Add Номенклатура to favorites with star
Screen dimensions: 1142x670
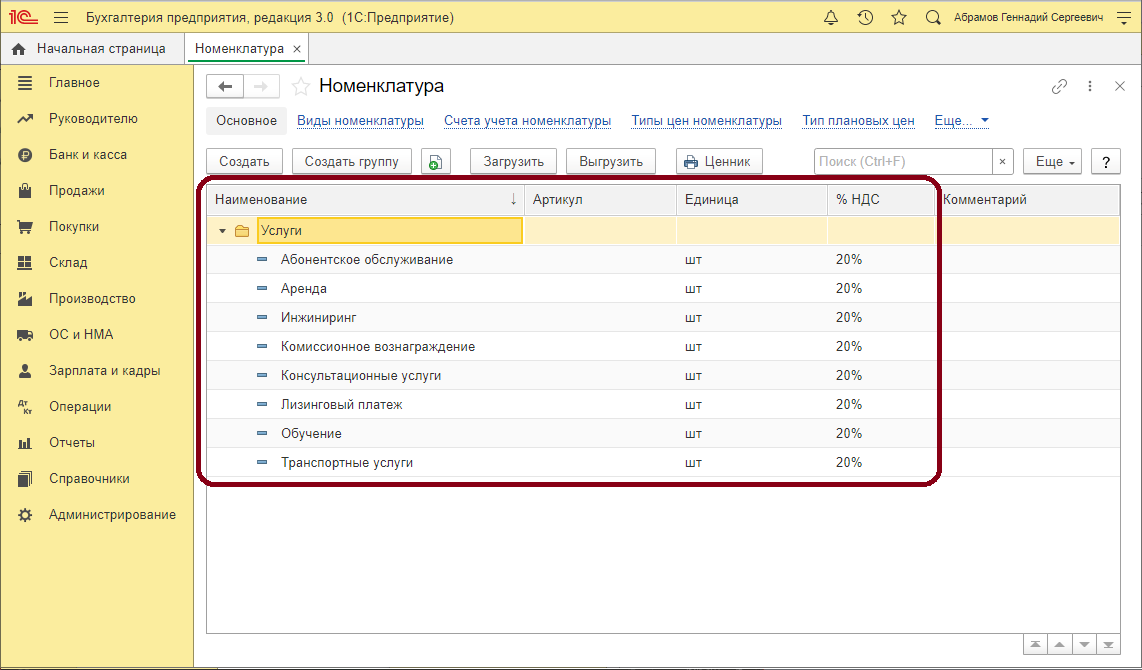pyautogui.click(x=299, y=87)
